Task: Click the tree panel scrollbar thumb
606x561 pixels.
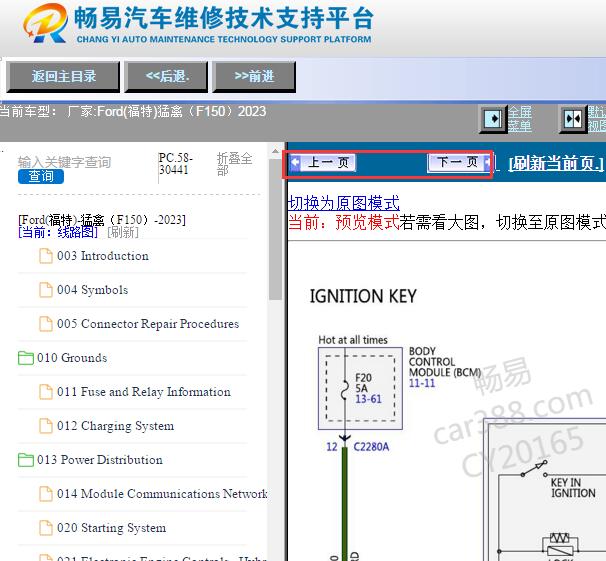Action: coord(276,230)
